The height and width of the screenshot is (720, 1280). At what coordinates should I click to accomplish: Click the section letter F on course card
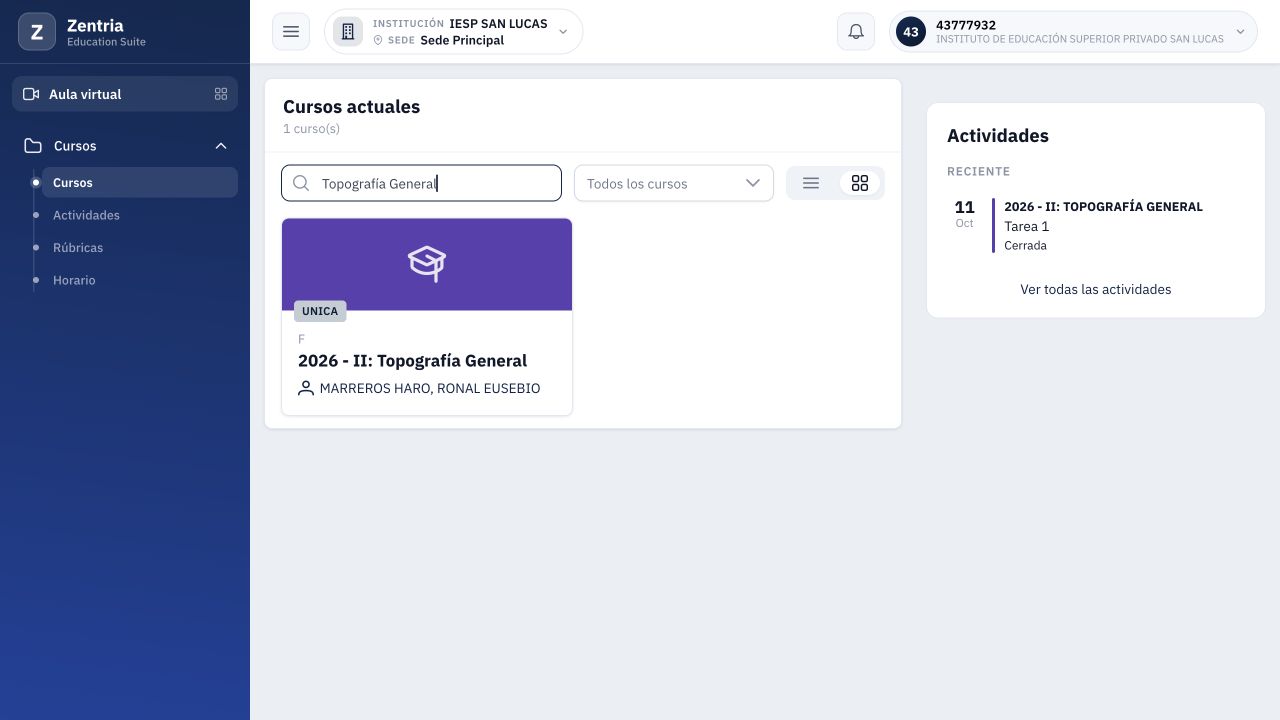click(x=301, y=339)
